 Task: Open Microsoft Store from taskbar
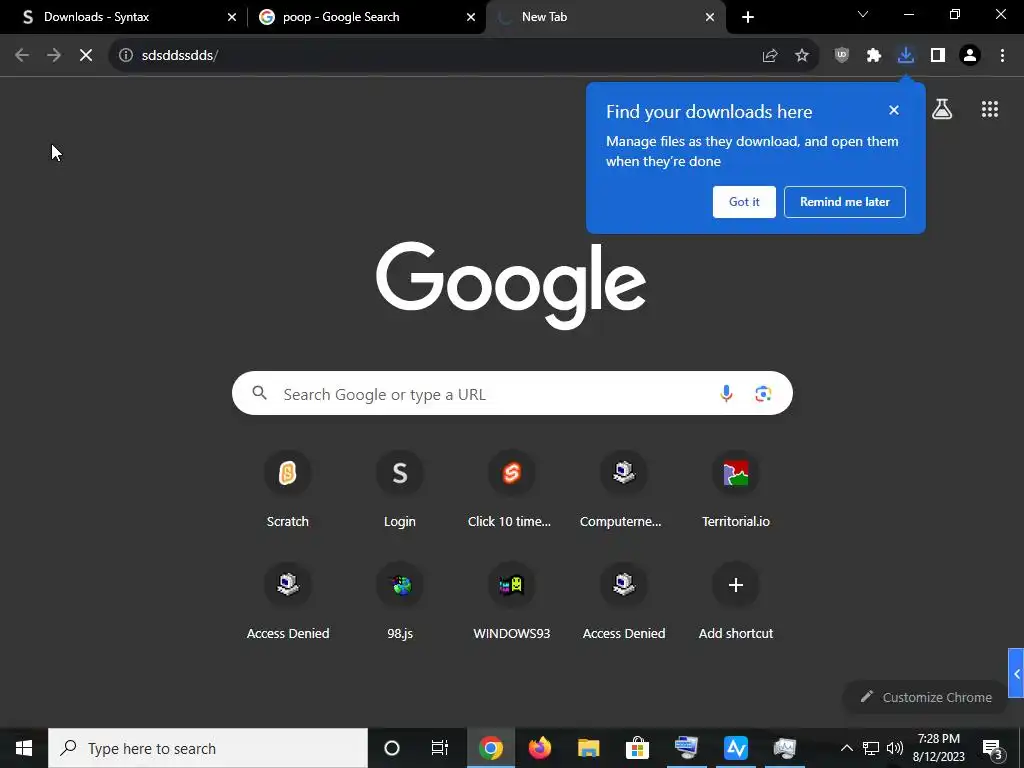coord(637,748)
